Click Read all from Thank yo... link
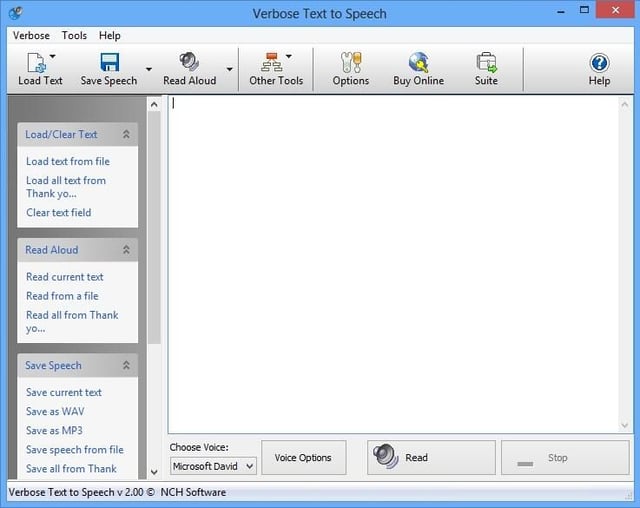This screenshot has height=508, width=640. coord(72,322)
